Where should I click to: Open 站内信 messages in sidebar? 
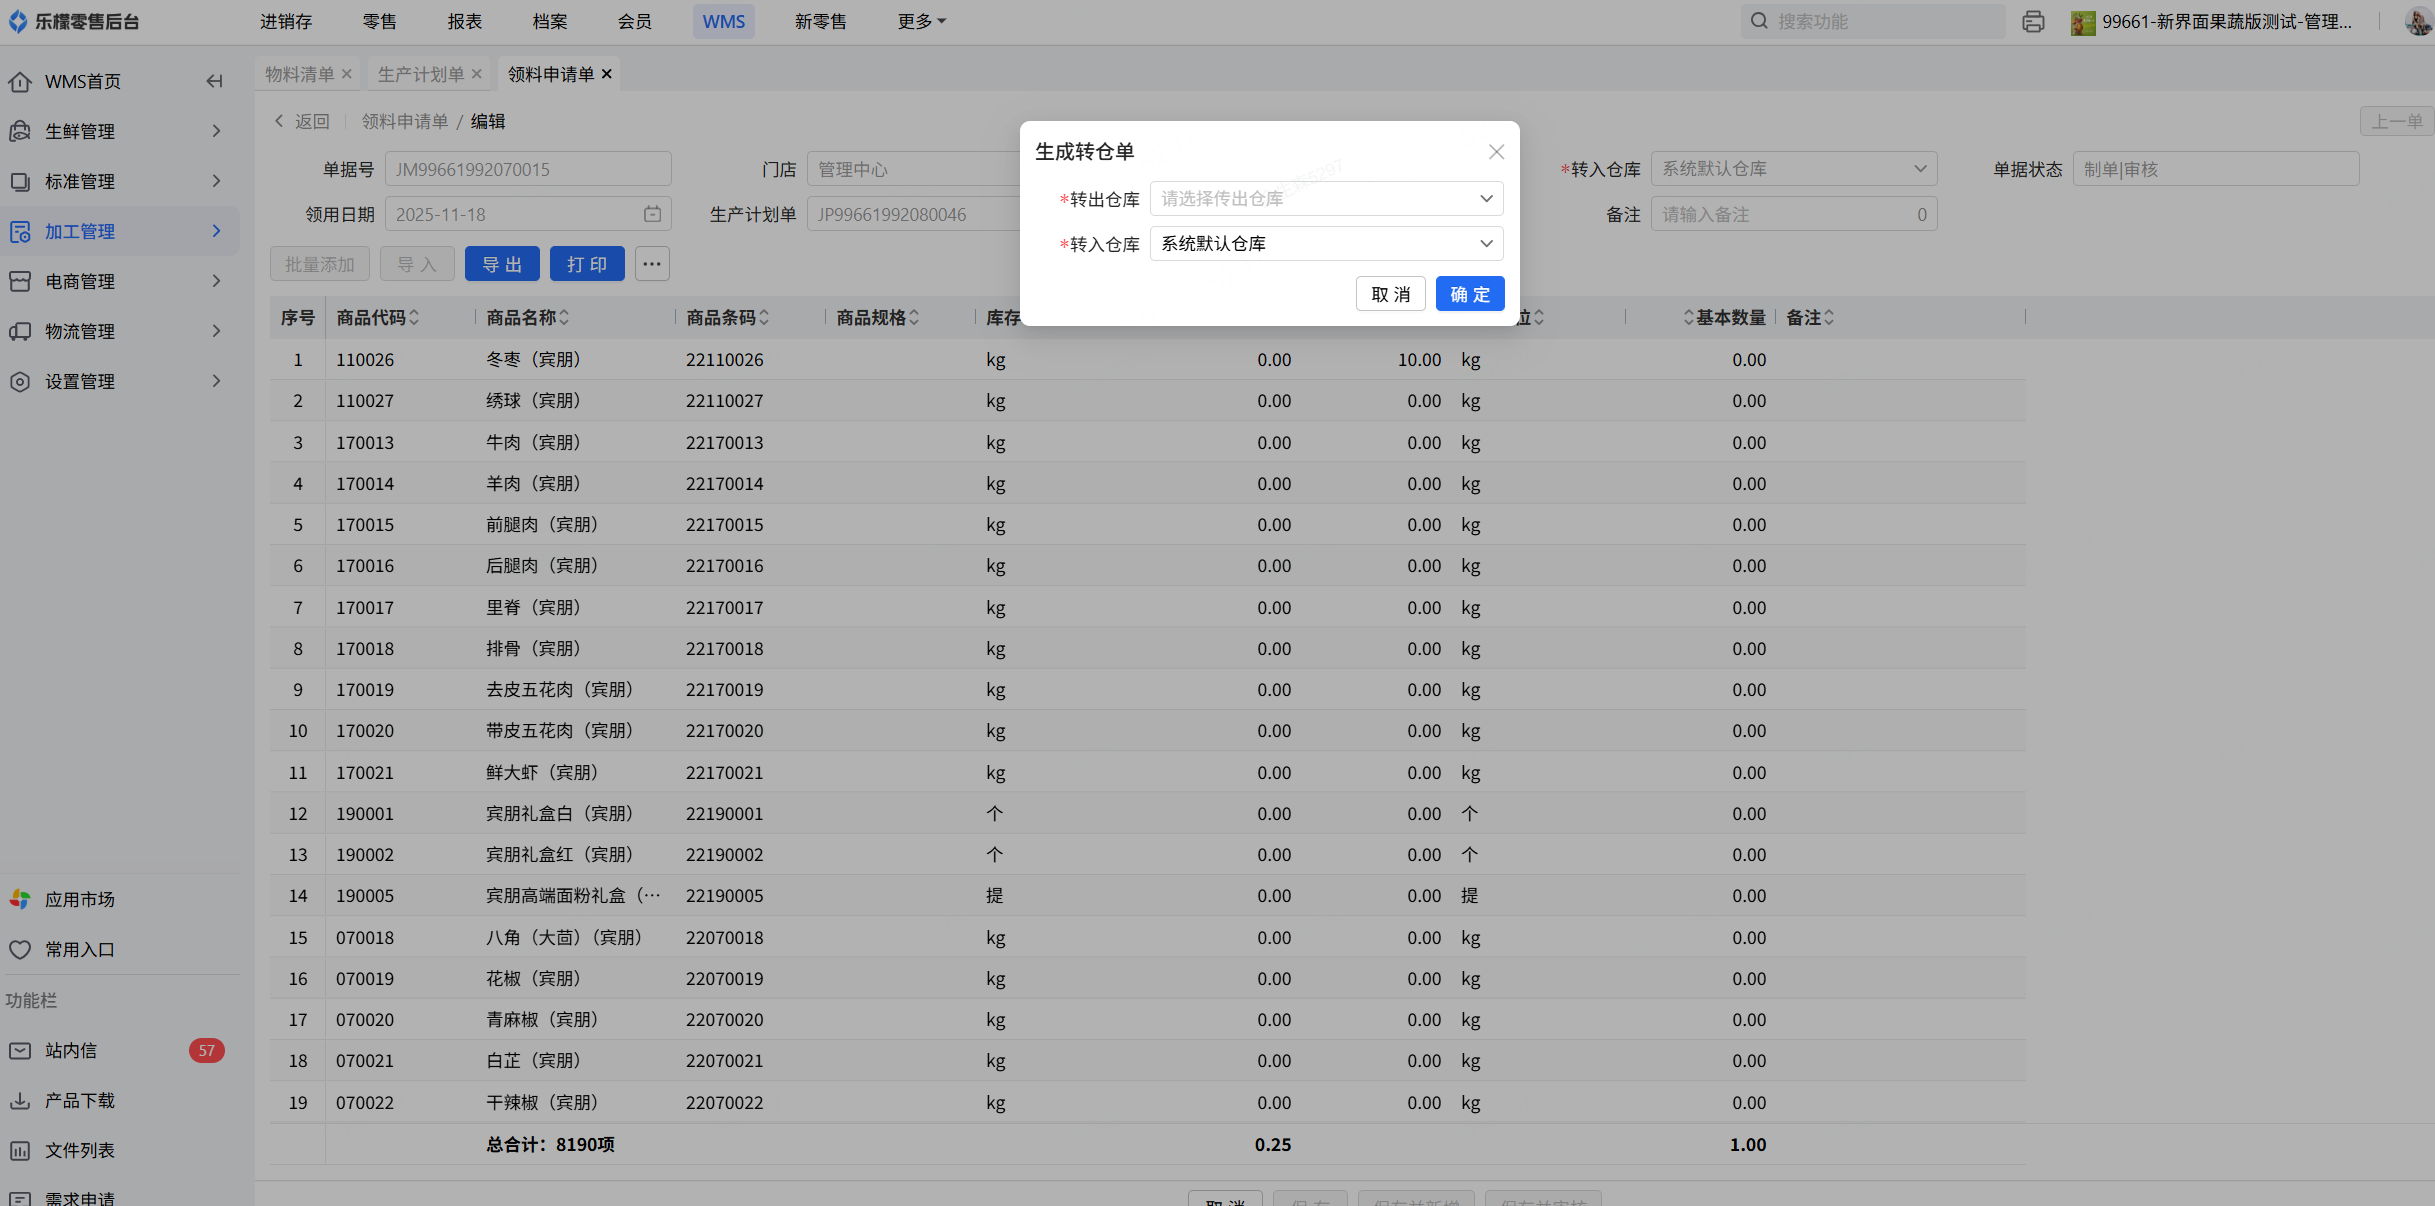(x=71, y=1050)
